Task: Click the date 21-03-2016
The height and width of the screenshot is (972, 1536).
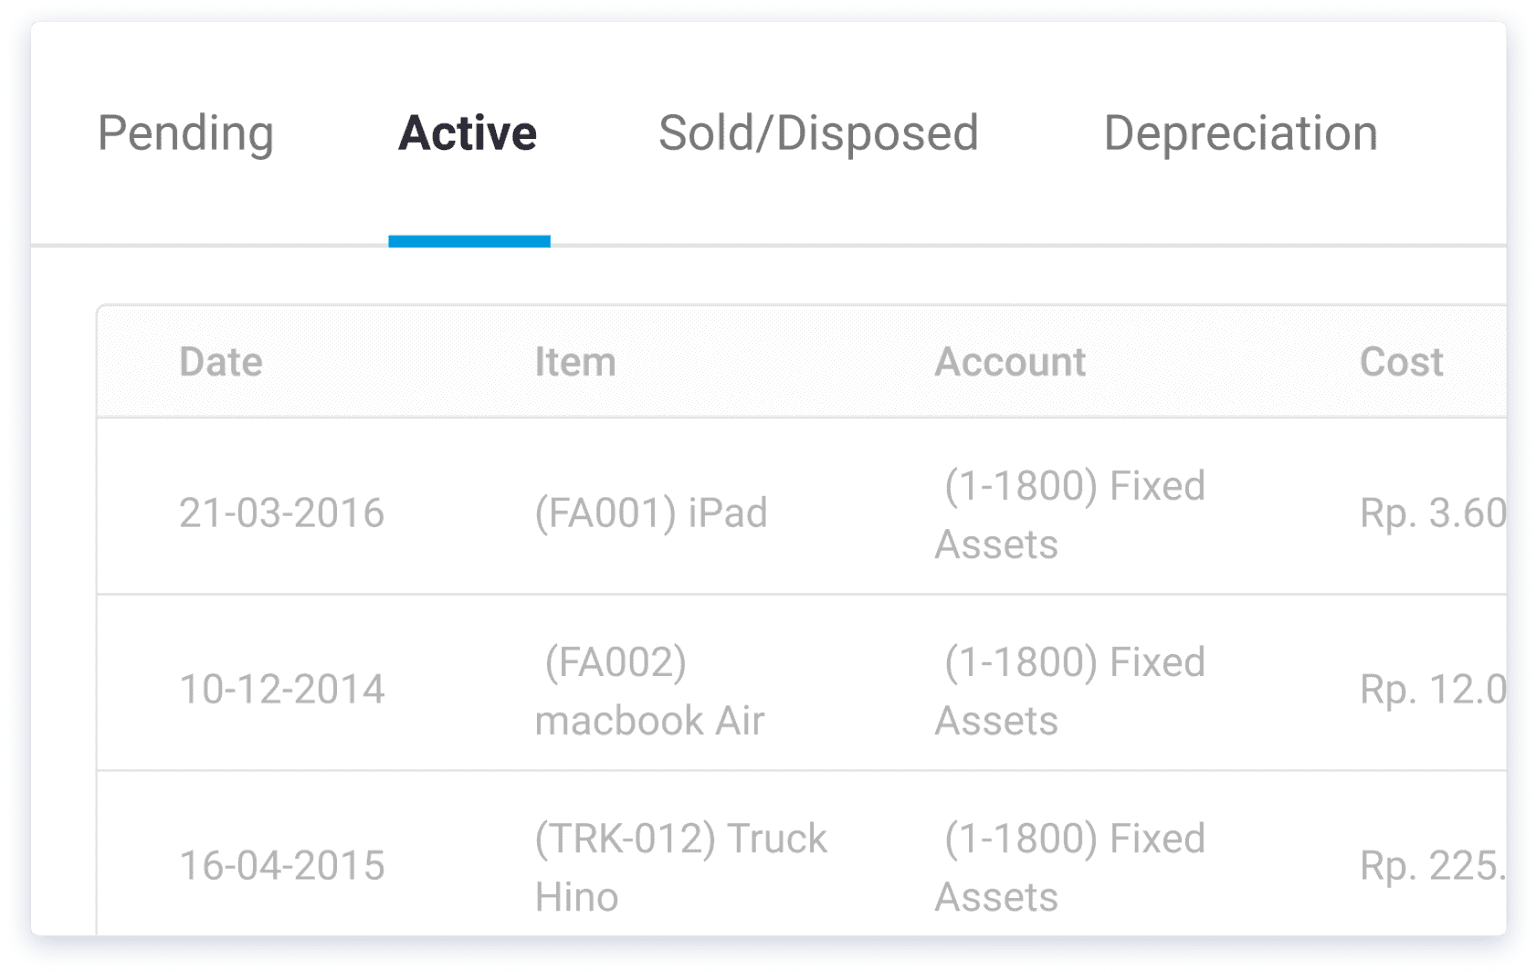Action: pos(281,513)
